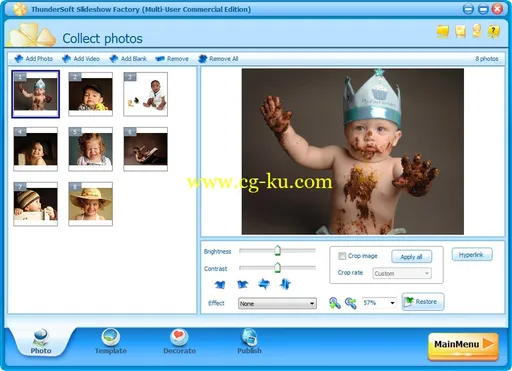Select photo thumbnail 2 with capped boy
512x371 pixels.
coord(90,94)
